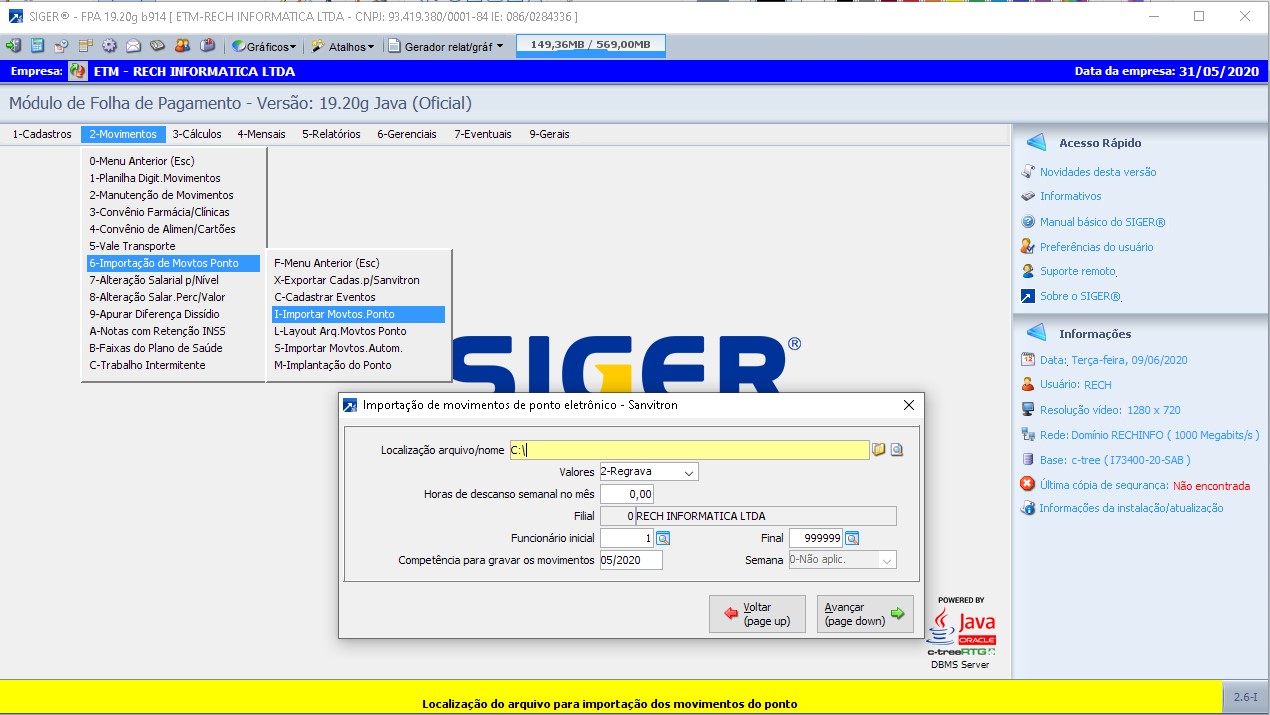Click the Competência para gravar os movimentos field
1270x715 pixels.
(631, 560)
